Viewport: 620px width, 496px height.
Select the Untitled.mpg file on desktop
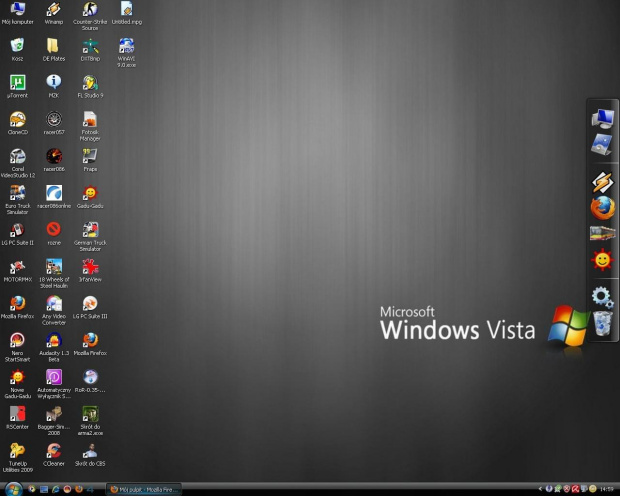coord(127,13)
